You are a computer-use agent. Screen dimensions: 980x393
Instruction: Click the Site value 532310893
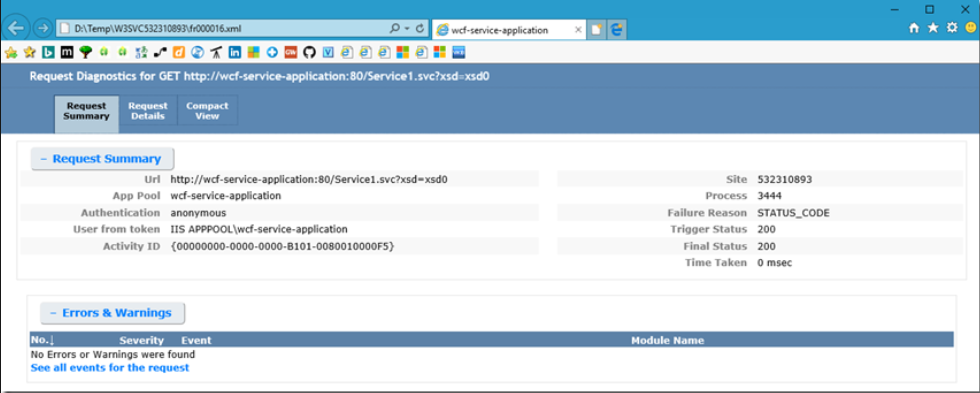click(784, 179)
